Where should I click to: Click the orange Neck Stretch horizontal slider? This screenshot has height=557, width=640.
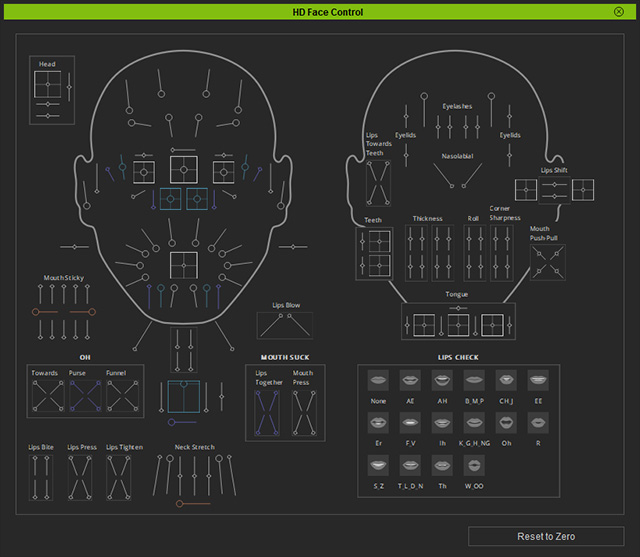coord(193,504)
